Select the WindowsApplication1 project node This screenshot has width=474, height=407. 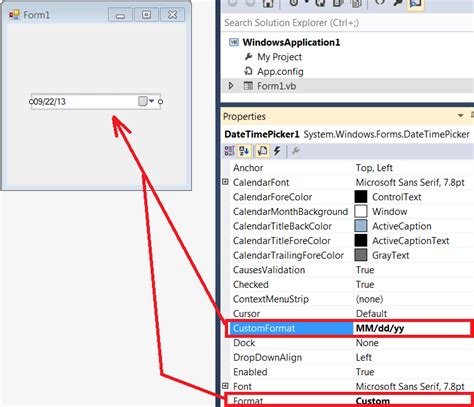coord(291,42)
